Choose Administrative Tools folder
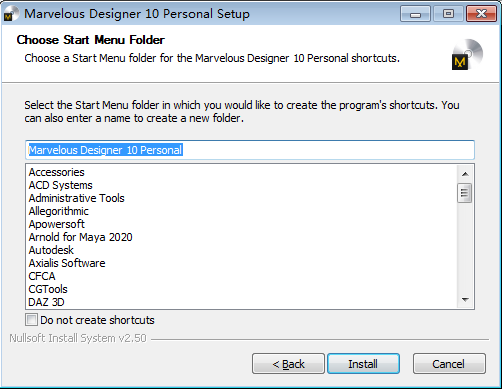 point(76,198)
